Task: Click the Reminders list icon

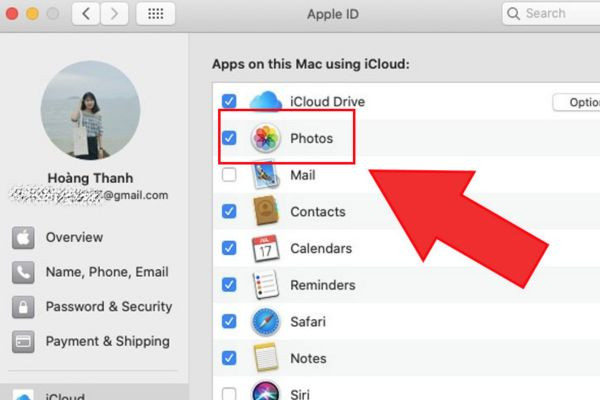Action: (x=266, y=285)
